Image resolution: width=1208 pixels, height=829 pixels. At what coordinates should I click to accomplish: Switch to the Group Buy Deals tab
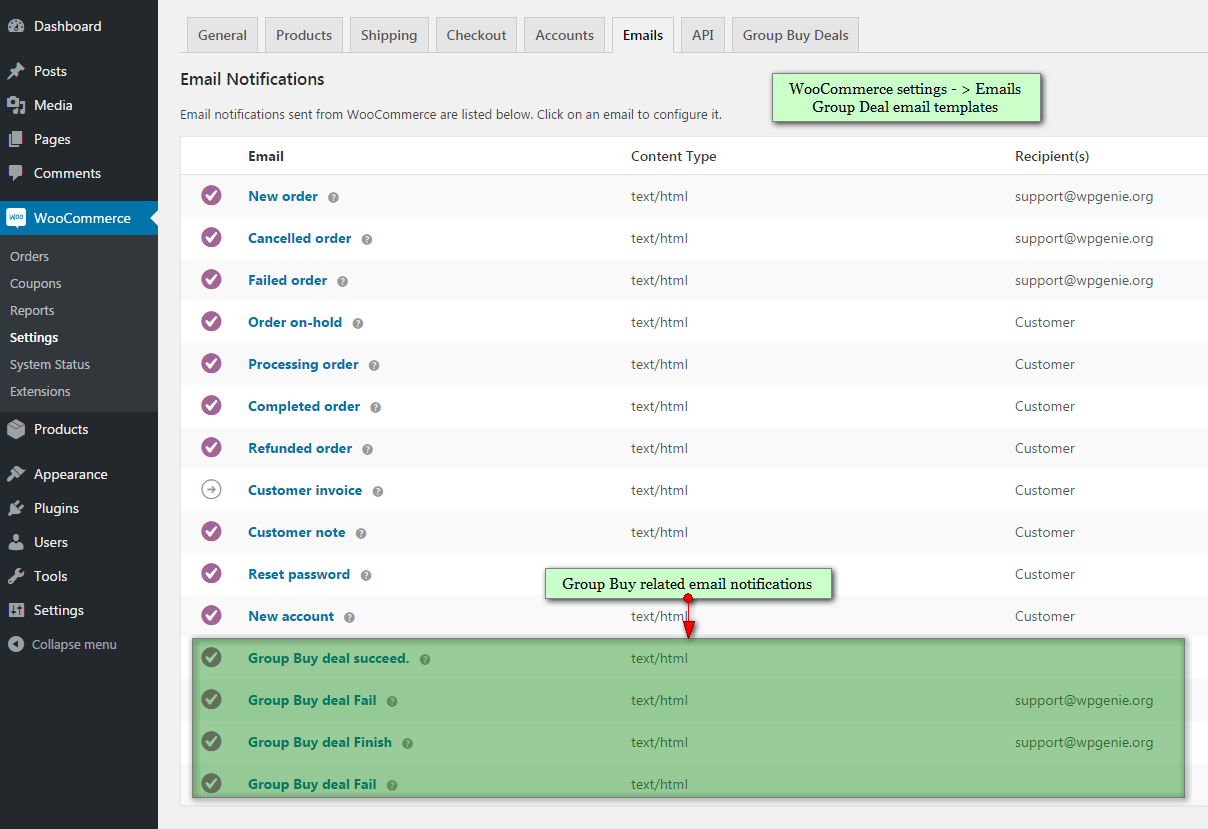(794, 34)
